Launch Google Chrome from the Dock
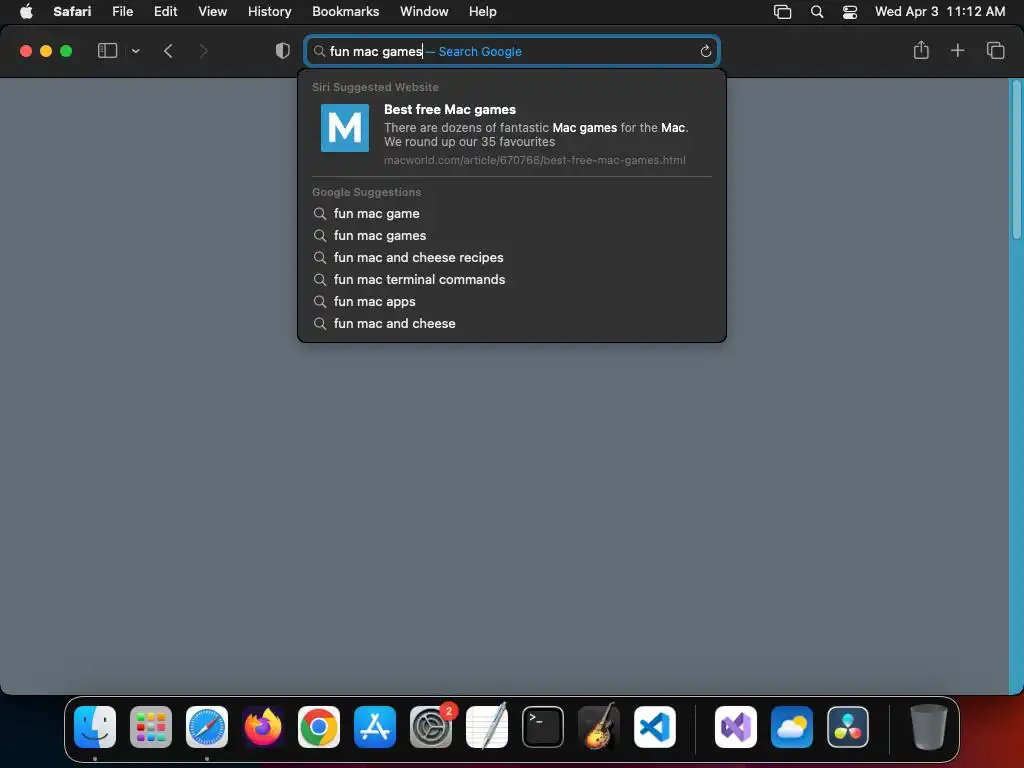This screenshot has width=1024, height=768. coord(319,727)
